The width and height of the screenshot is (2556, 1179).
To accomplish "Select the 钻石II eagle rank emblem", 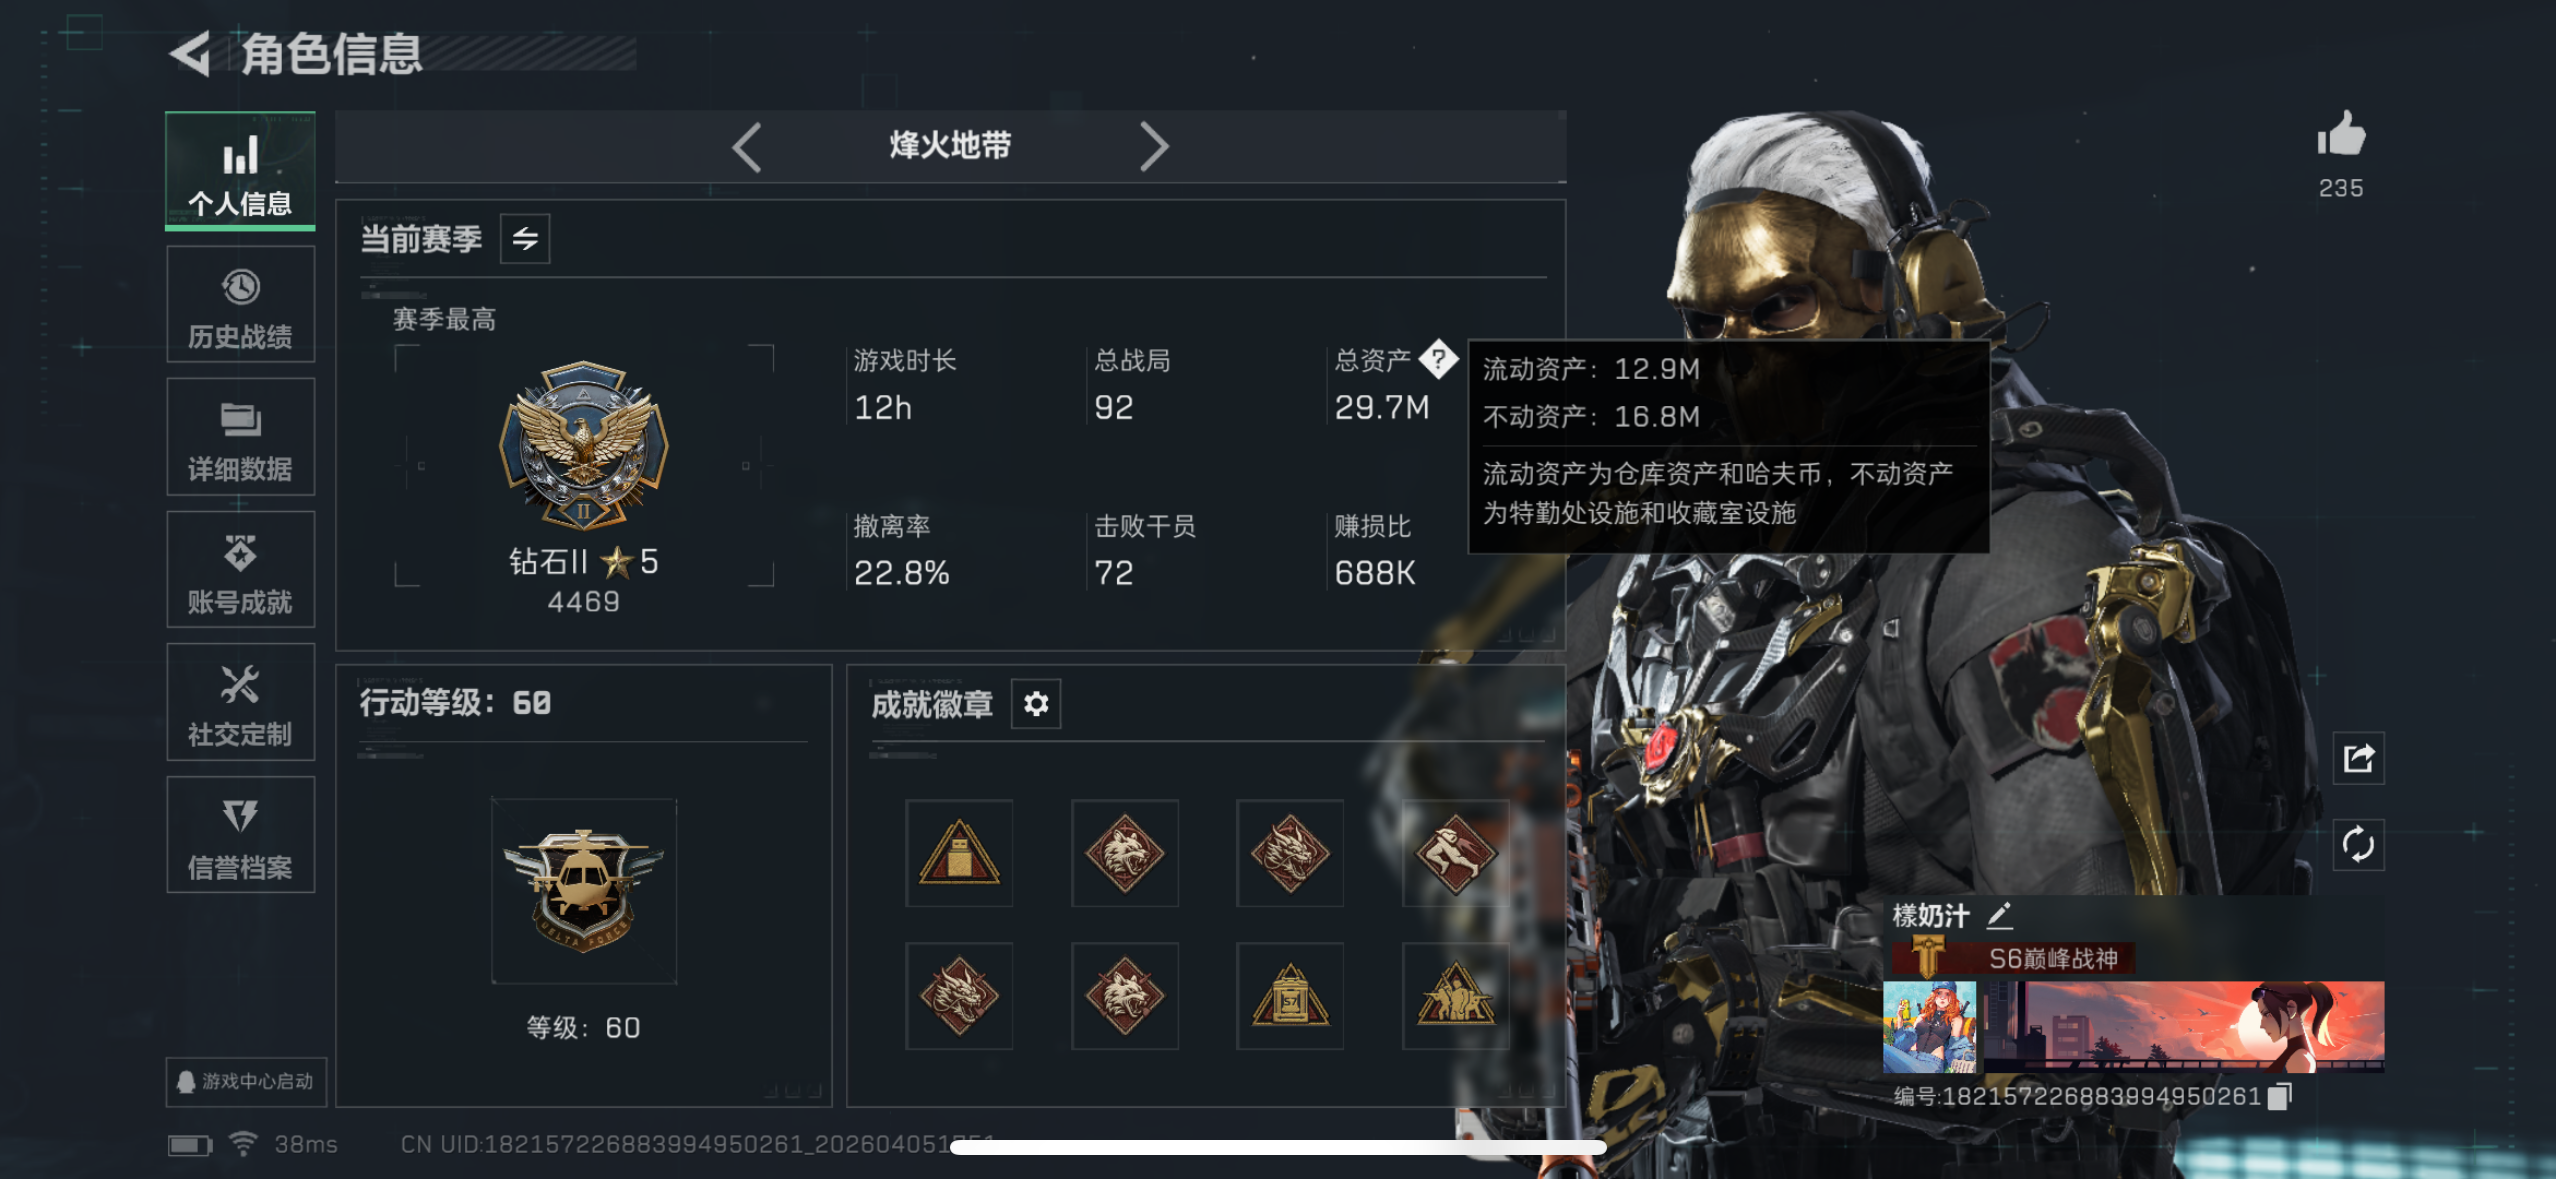I will pyautogui.click(x=584, y=445).
